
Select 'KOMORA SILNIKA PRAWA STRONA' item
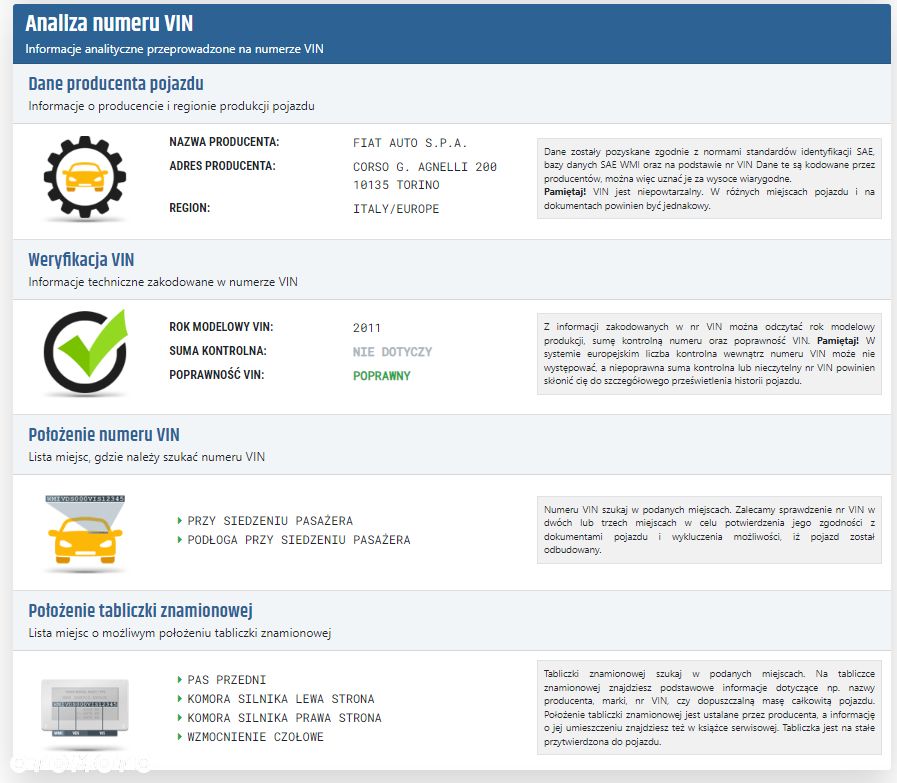[x=284, y=718]
